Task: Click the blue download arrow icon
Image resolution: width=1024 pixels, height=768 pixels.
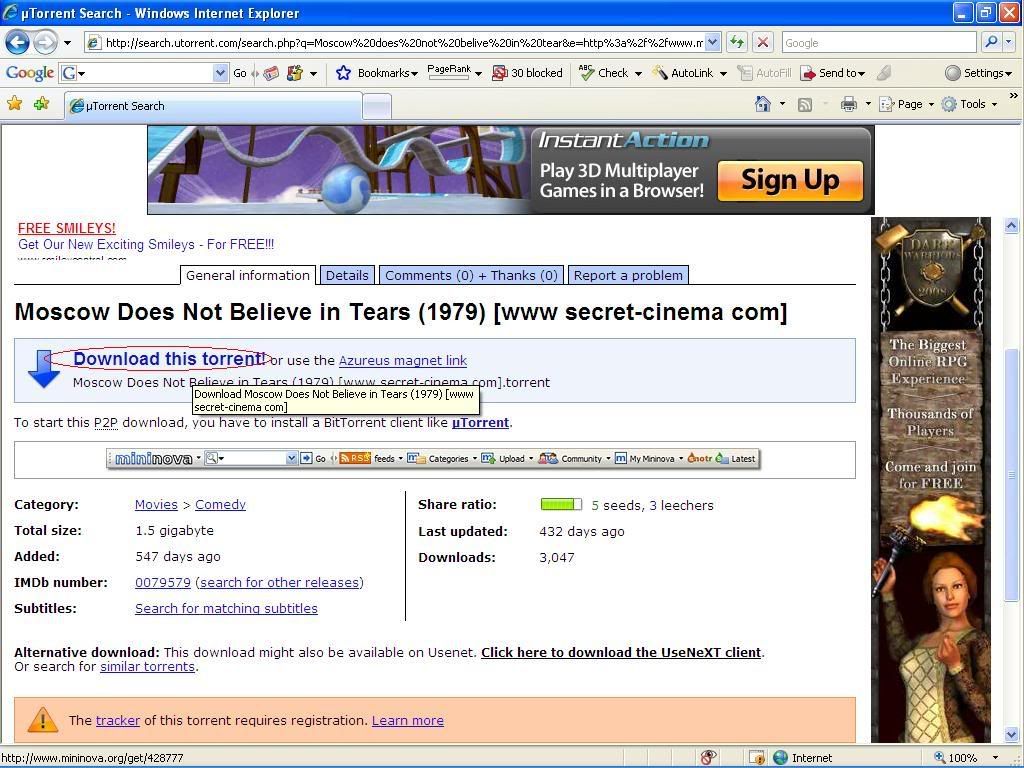Action: tap(44, 368)
